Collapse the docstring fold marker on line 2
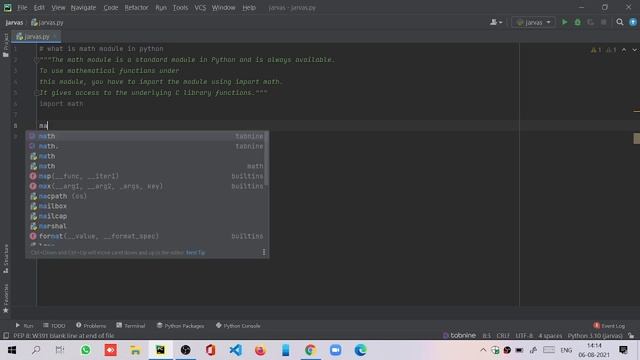 pyautogui.click(x=36, y=60)
